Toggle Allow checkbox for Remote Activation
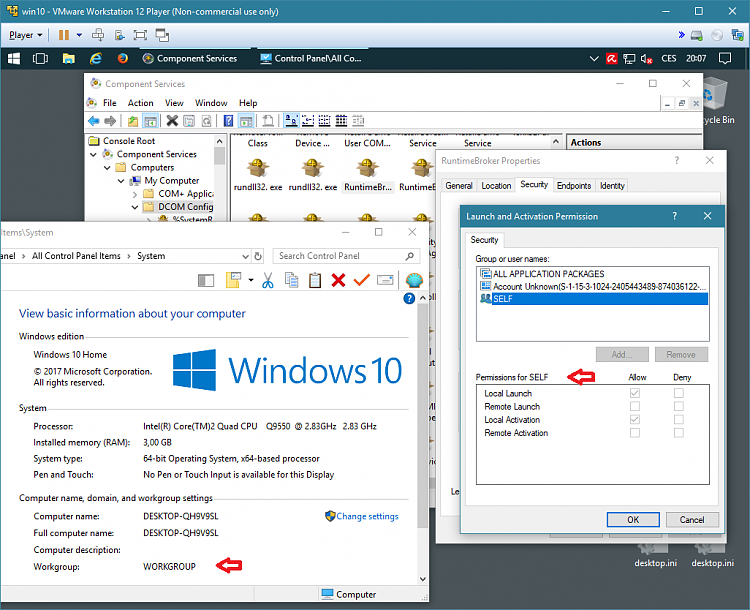The image size is (750, 610). [635, 433]
